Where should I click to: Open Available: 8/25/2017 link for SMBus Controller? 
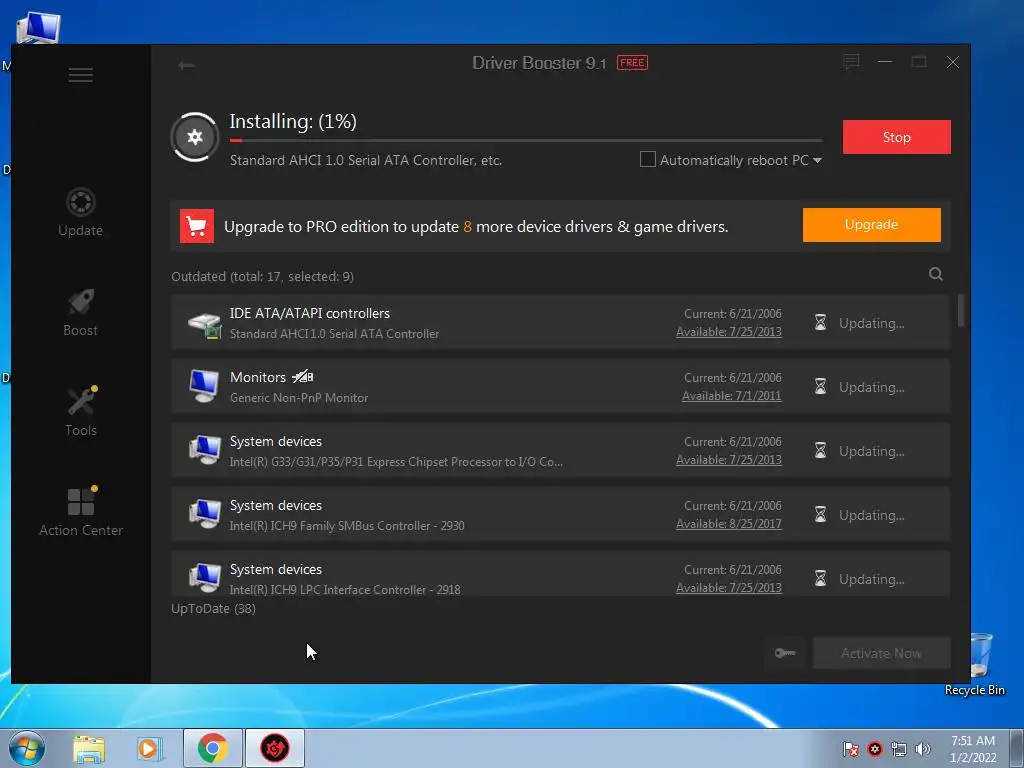(729, 524)
